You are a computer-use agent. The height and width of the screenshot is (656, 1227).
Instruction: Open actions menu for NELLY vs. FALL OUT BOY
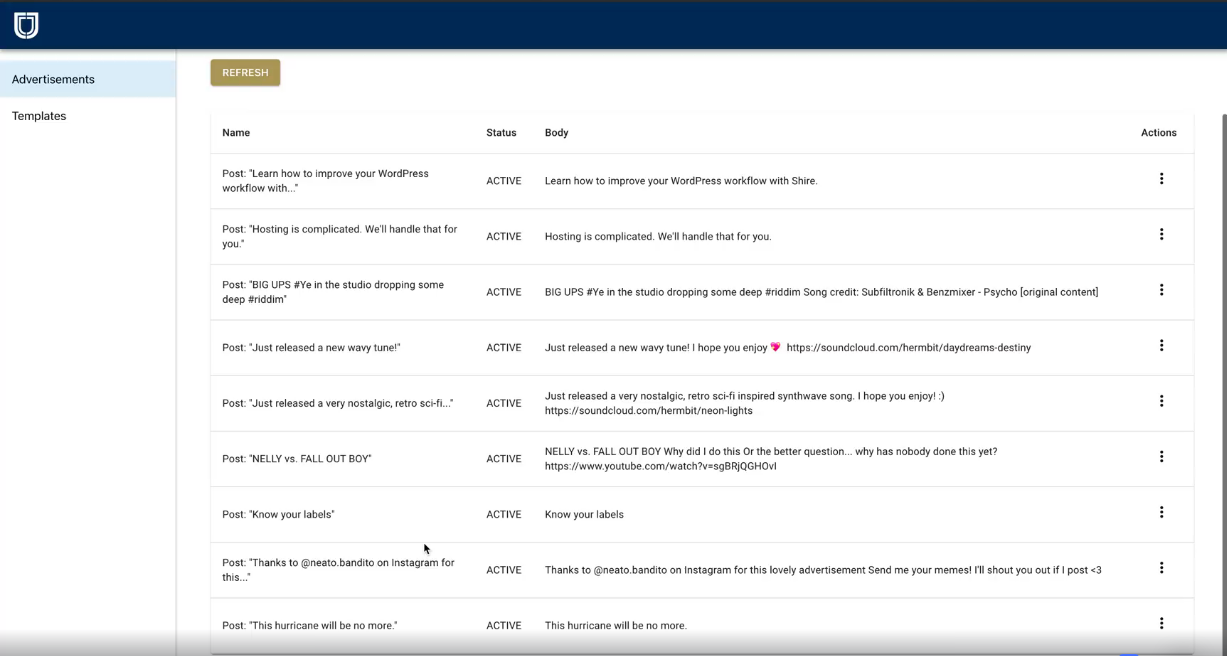click(1161, 457)
